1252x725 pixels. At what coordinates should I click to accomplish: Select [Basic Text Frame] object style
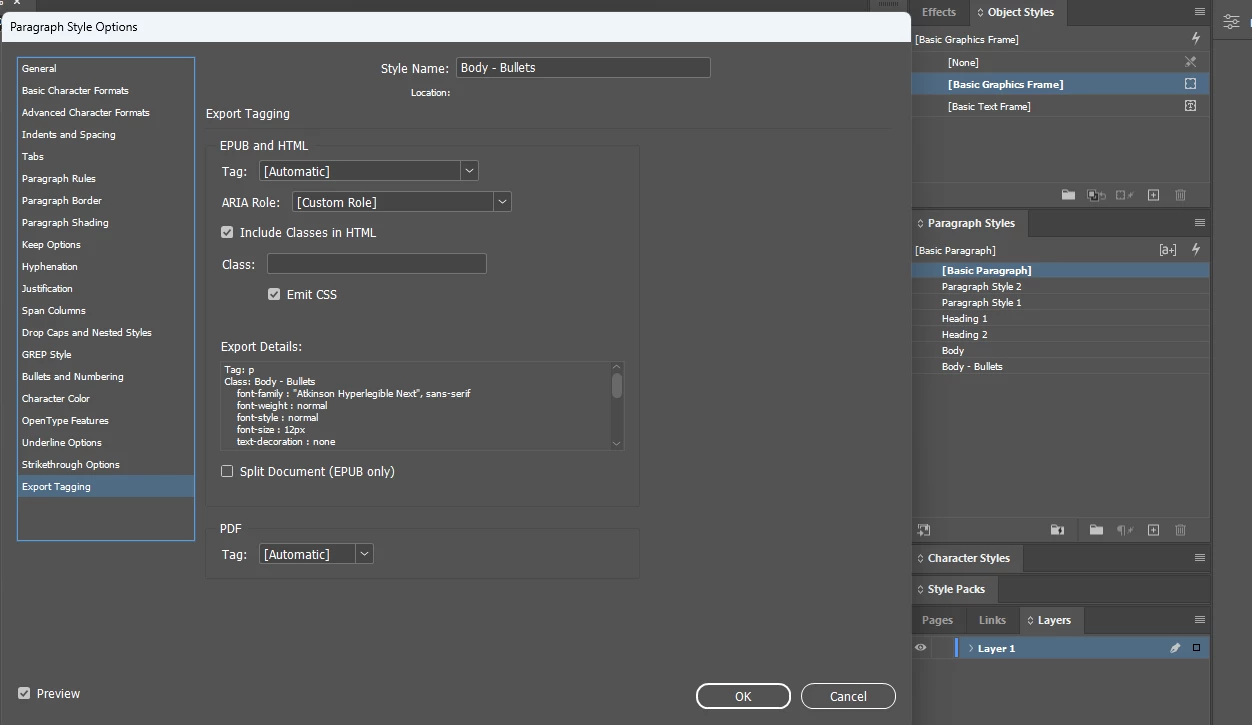pos(1060,106)
